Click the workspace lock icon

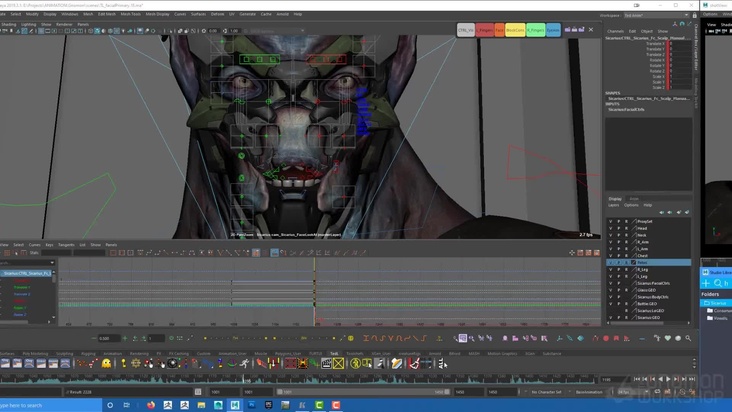pyautogui.click(x=695, y=15)
